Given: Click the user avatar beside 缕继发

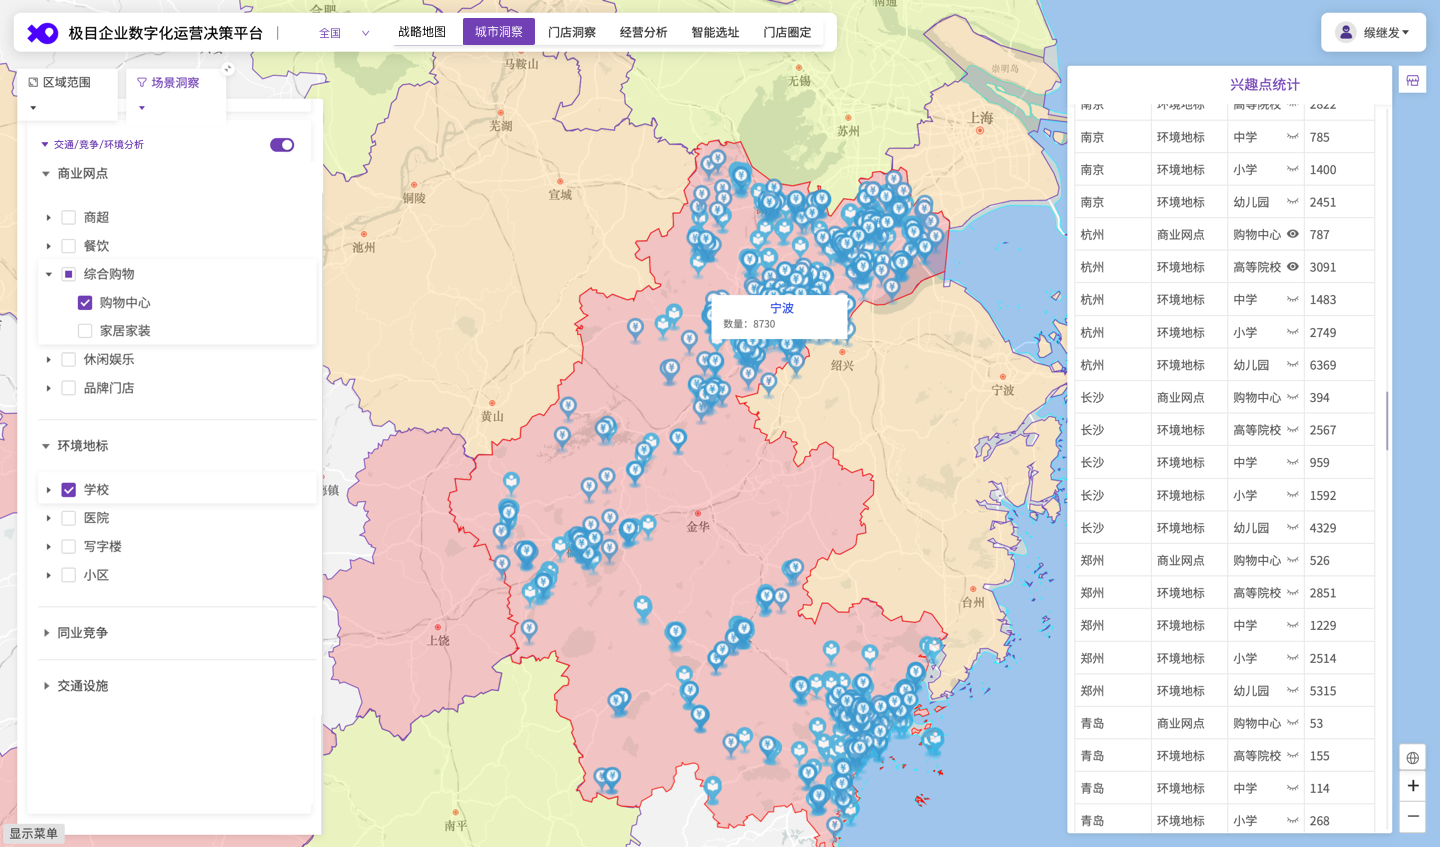Looking at the screenshot, I should (x=1345, y=31).
